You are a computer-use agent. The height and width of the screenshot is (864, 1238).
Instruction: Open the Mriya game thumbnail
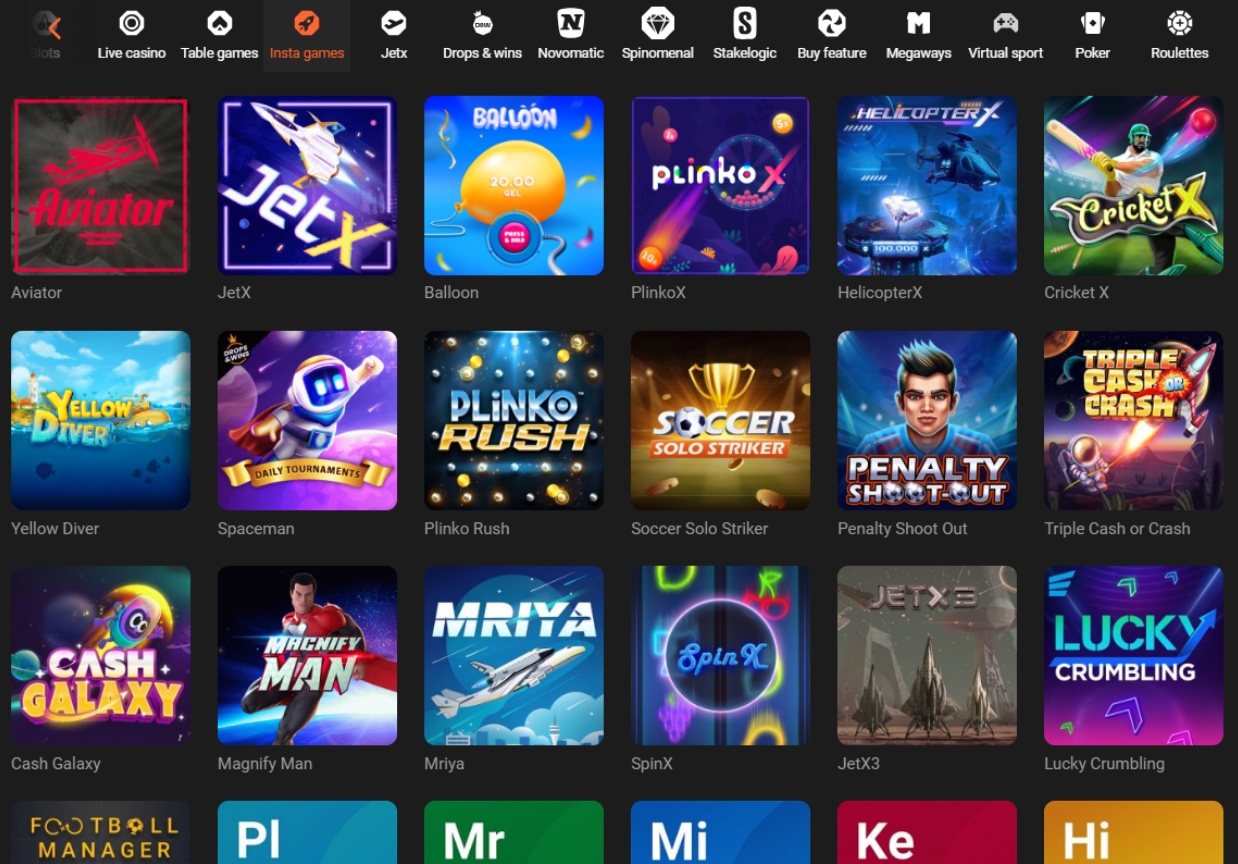tap(514, 655)
